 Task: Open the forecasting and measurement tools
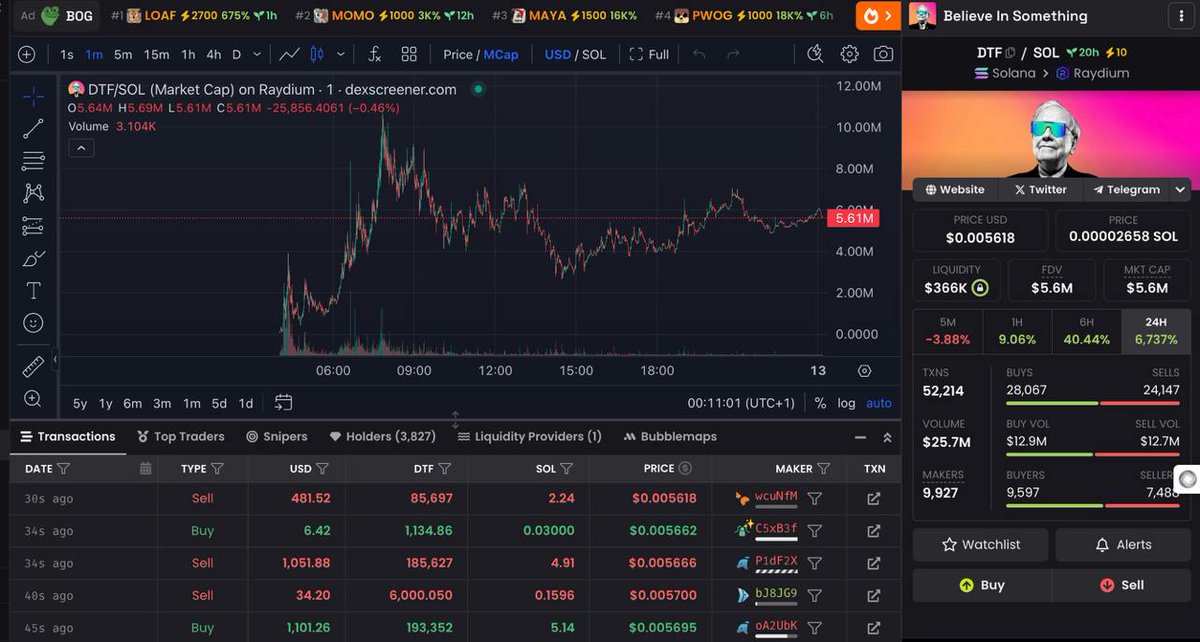33,226
